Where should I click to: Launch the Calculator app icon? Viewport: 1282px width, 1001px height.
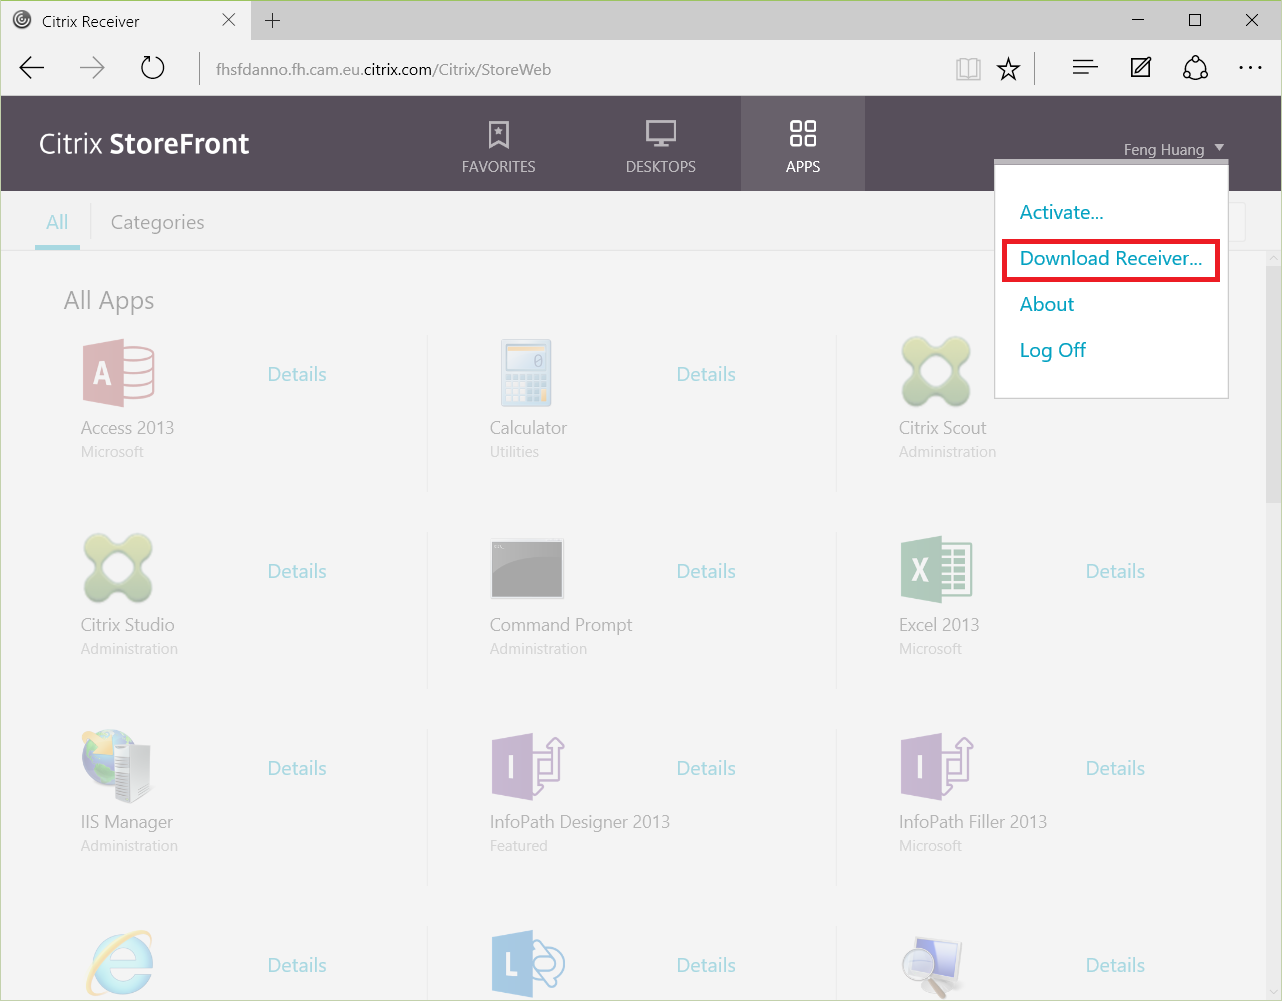coord(526,373)
